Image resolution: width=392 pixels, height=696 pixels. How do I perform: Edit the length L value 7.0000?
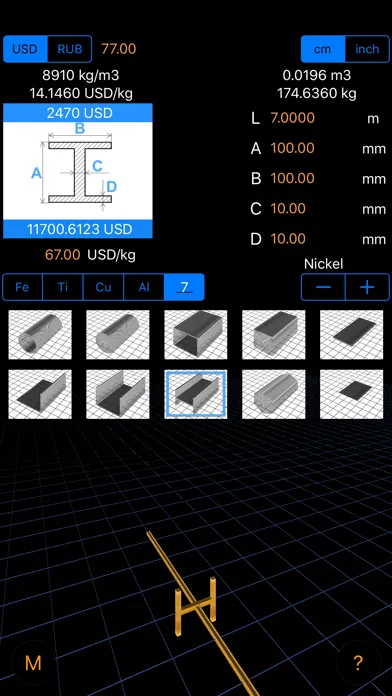[x=293, y=118]
